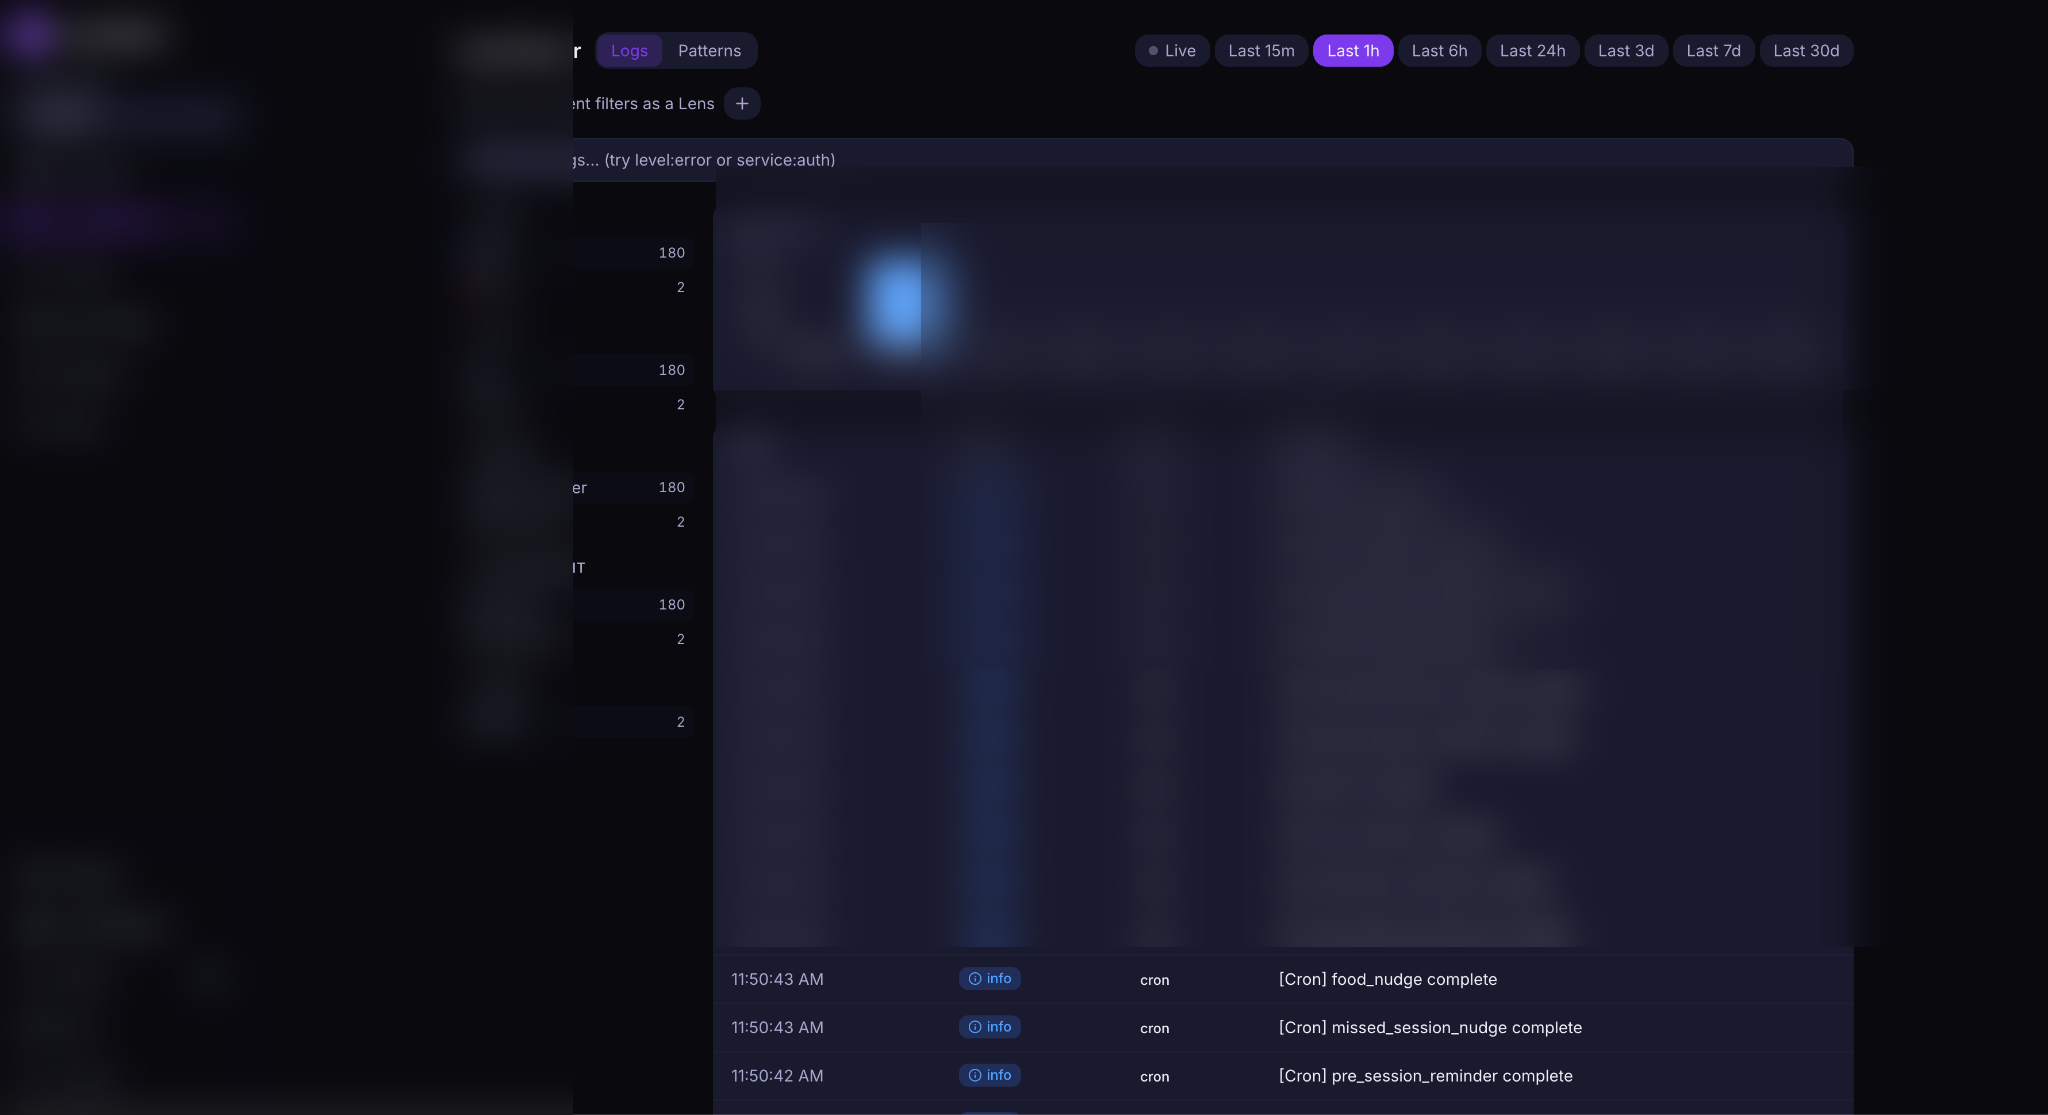Image resolution: width=2048 pixels, height=1115 pixels.
Task: Click the info icon on the pre_session_reminder row
Action: [x=973, y=1075]
